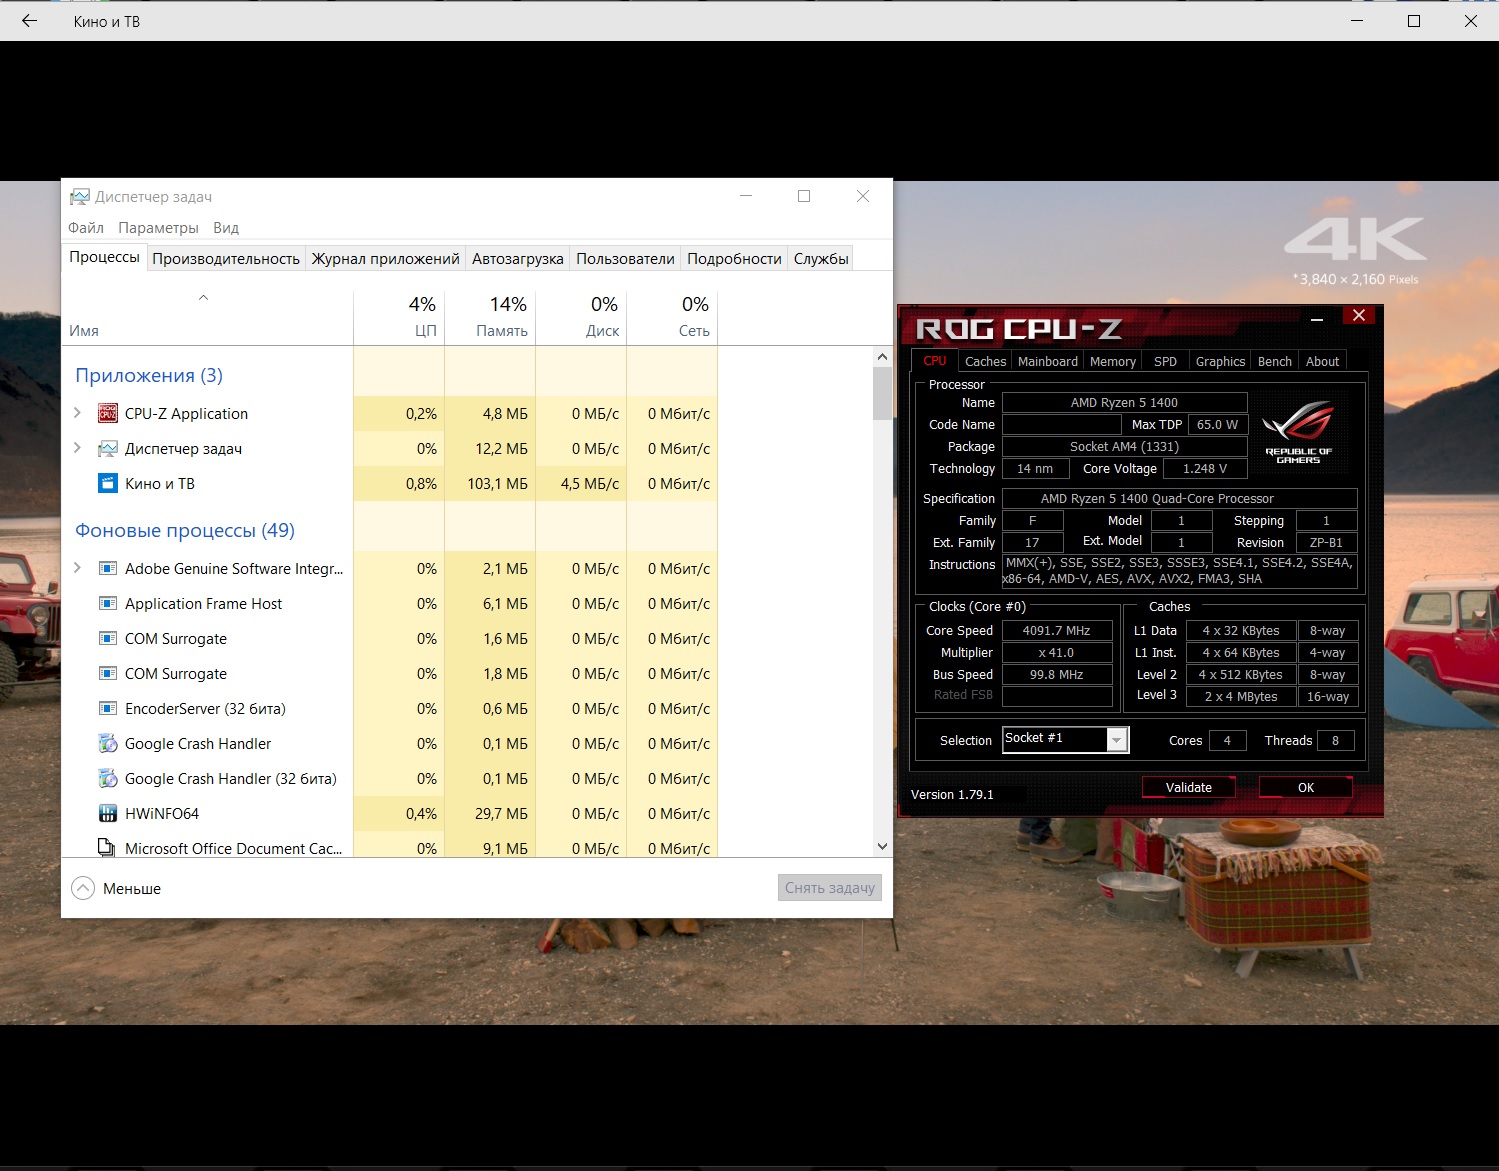Switch to the Подробности tab
Screen dimensions: 1499x1171
[x=734, y=258]
